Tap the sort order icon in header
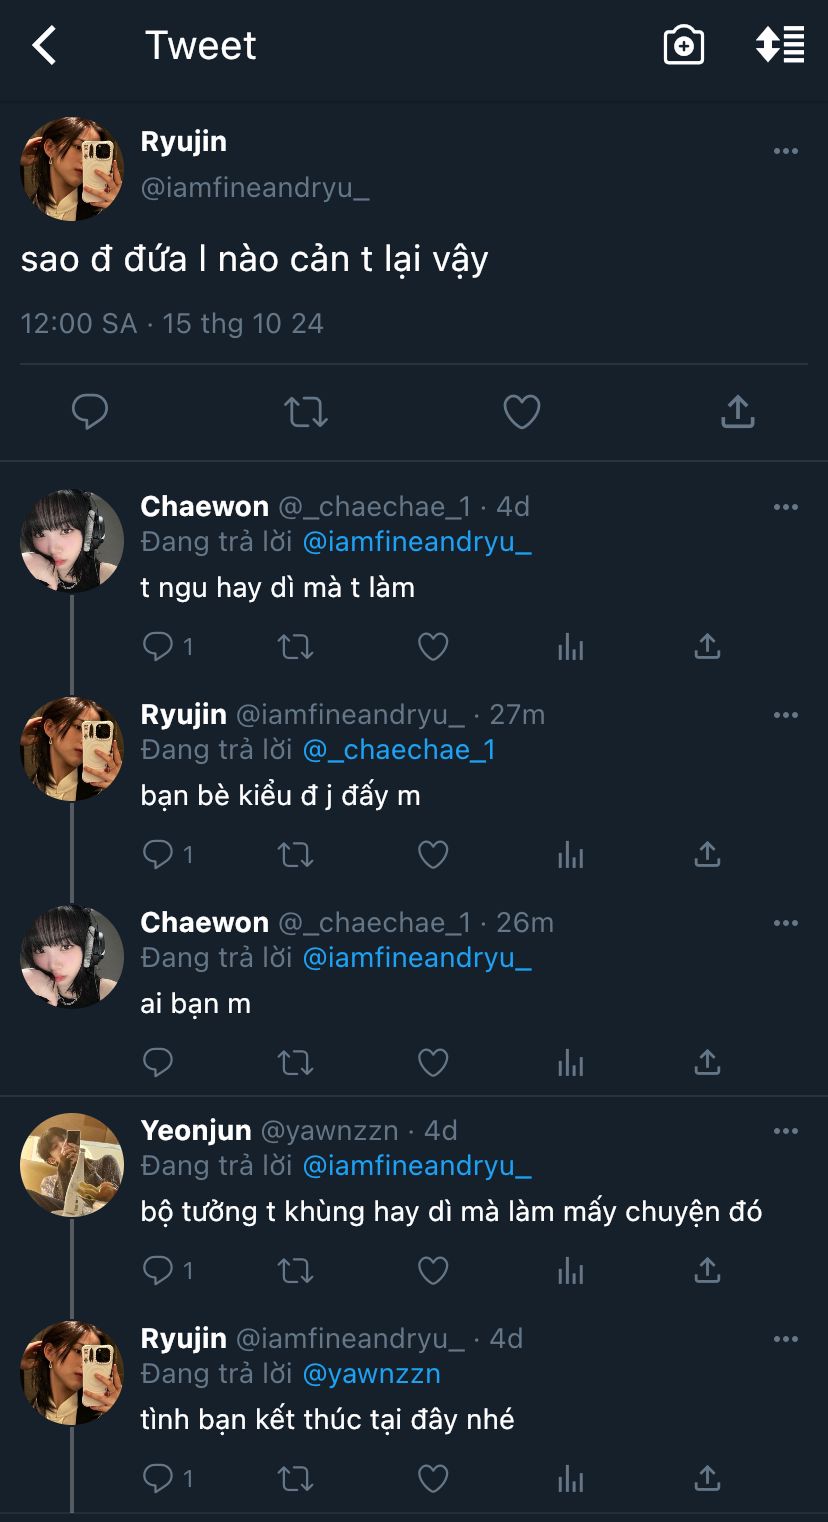The width and height of the screenshot is (828, 1522). pos(780,46)
